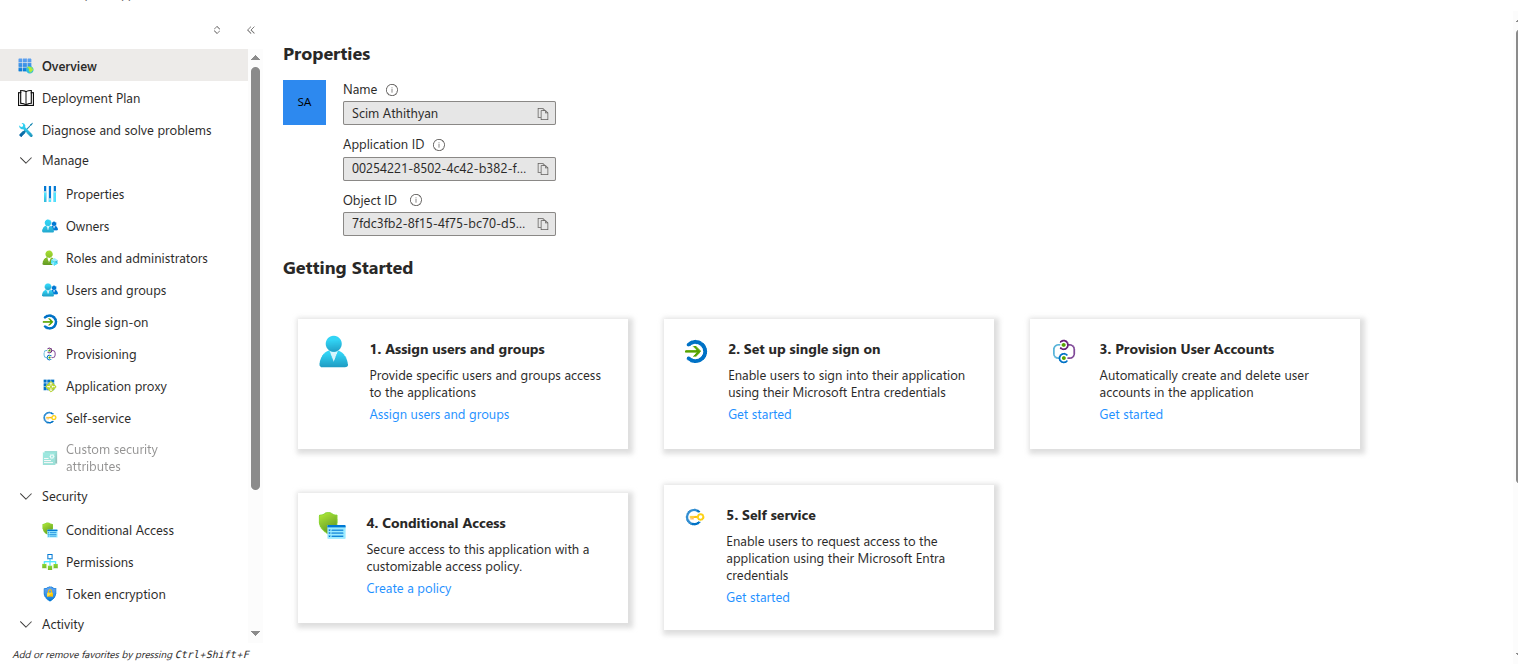The image size is (1518, 664).
Task: Click the Create a policy link
Action: point(408,588)
